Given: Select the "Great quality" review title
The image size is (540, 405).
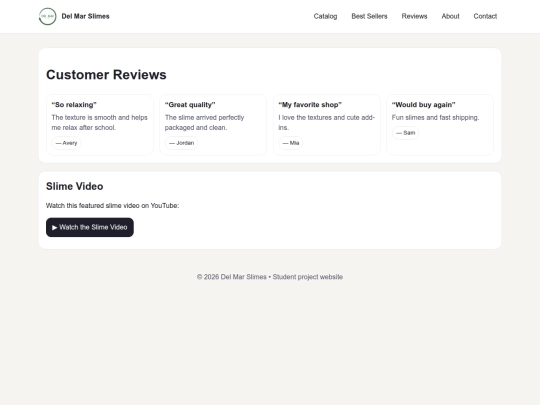Looking at the screenshot, I should pyautogui.click(x=190, y=105).
